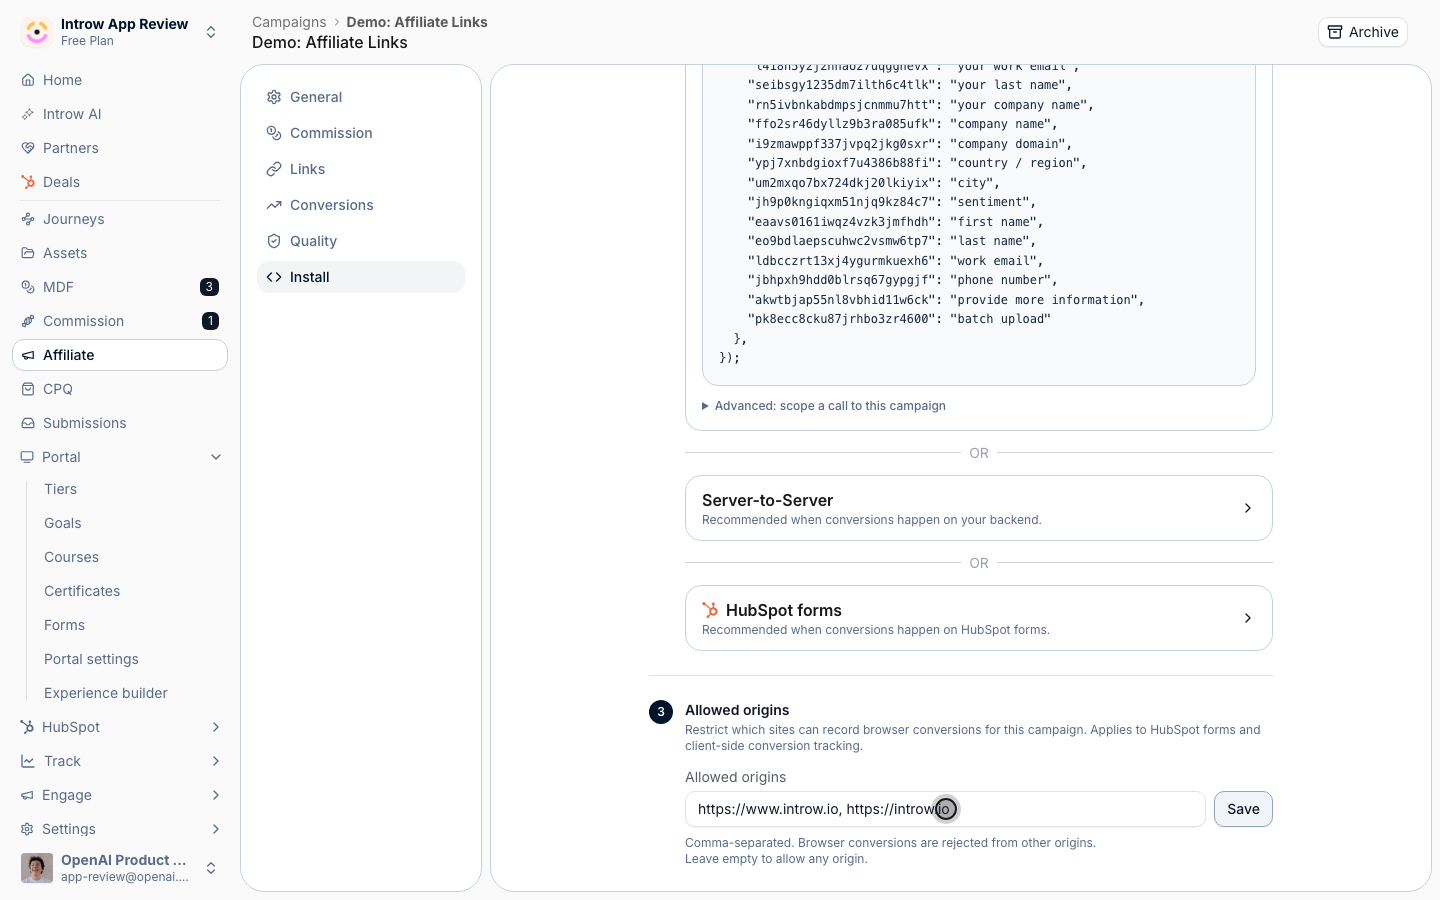The height and width of the screenshot is (900, 1440).
Task: Click the Introw AI sparkle icon
Action: pos(28,114)
